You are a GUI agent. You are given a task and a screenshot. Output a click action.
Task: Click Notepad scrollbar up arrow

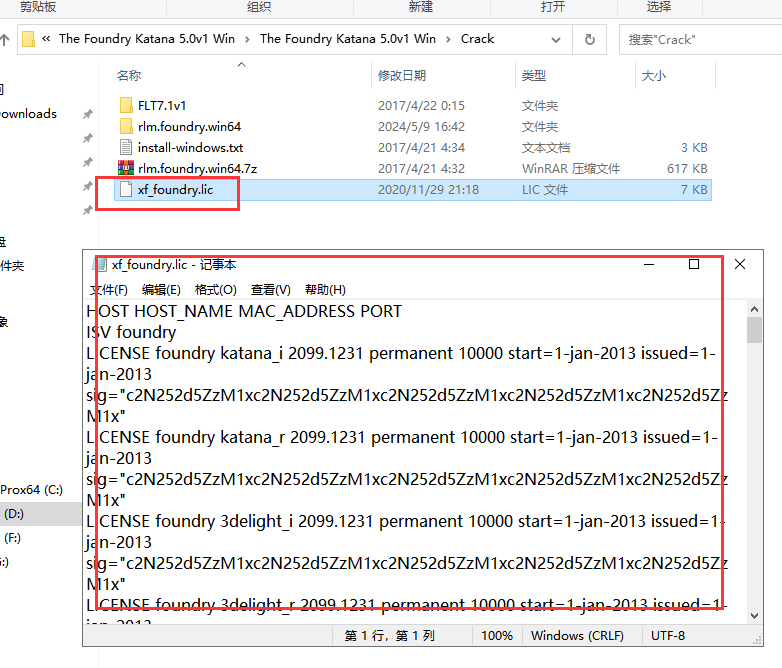click(x=755, y=309)
